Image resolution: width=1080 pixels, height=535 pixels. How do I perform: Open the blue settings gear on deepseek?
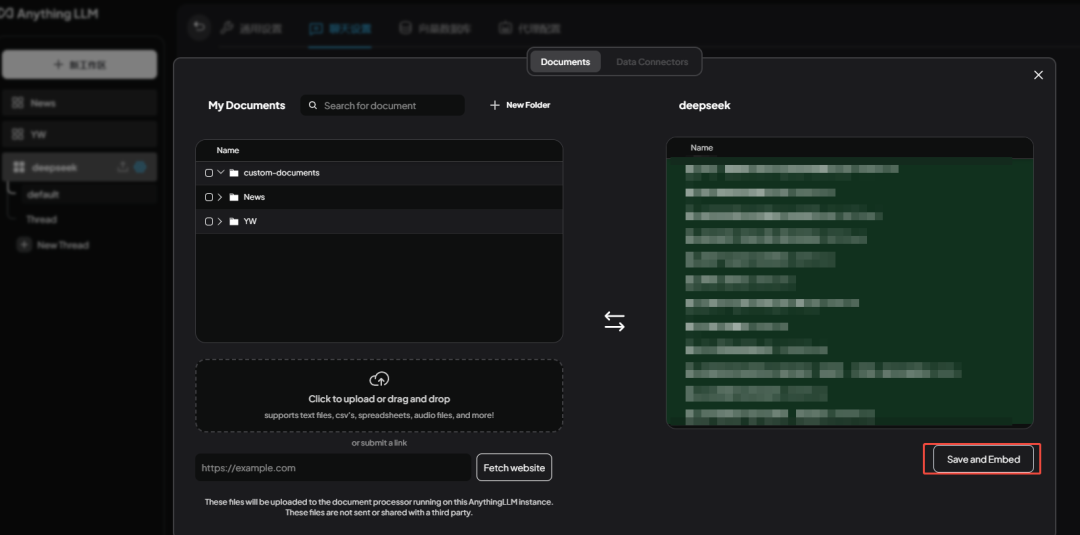[141, 167]
